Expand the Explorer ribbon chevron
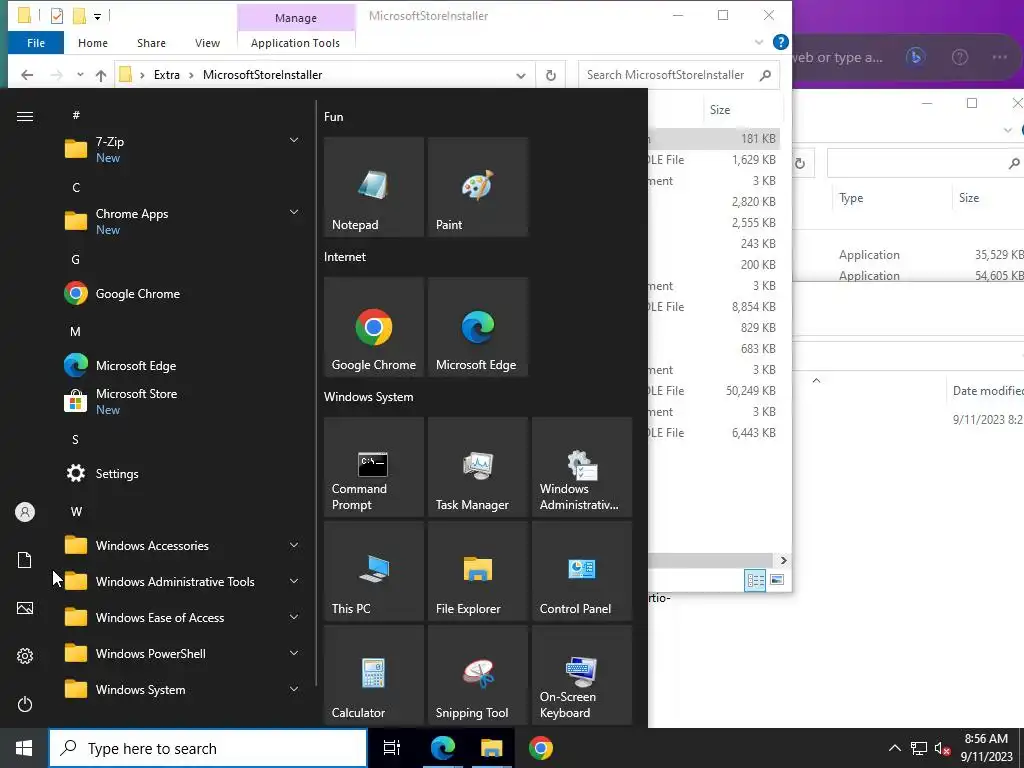Screen dimensions: 1024x768 point(759,42)
